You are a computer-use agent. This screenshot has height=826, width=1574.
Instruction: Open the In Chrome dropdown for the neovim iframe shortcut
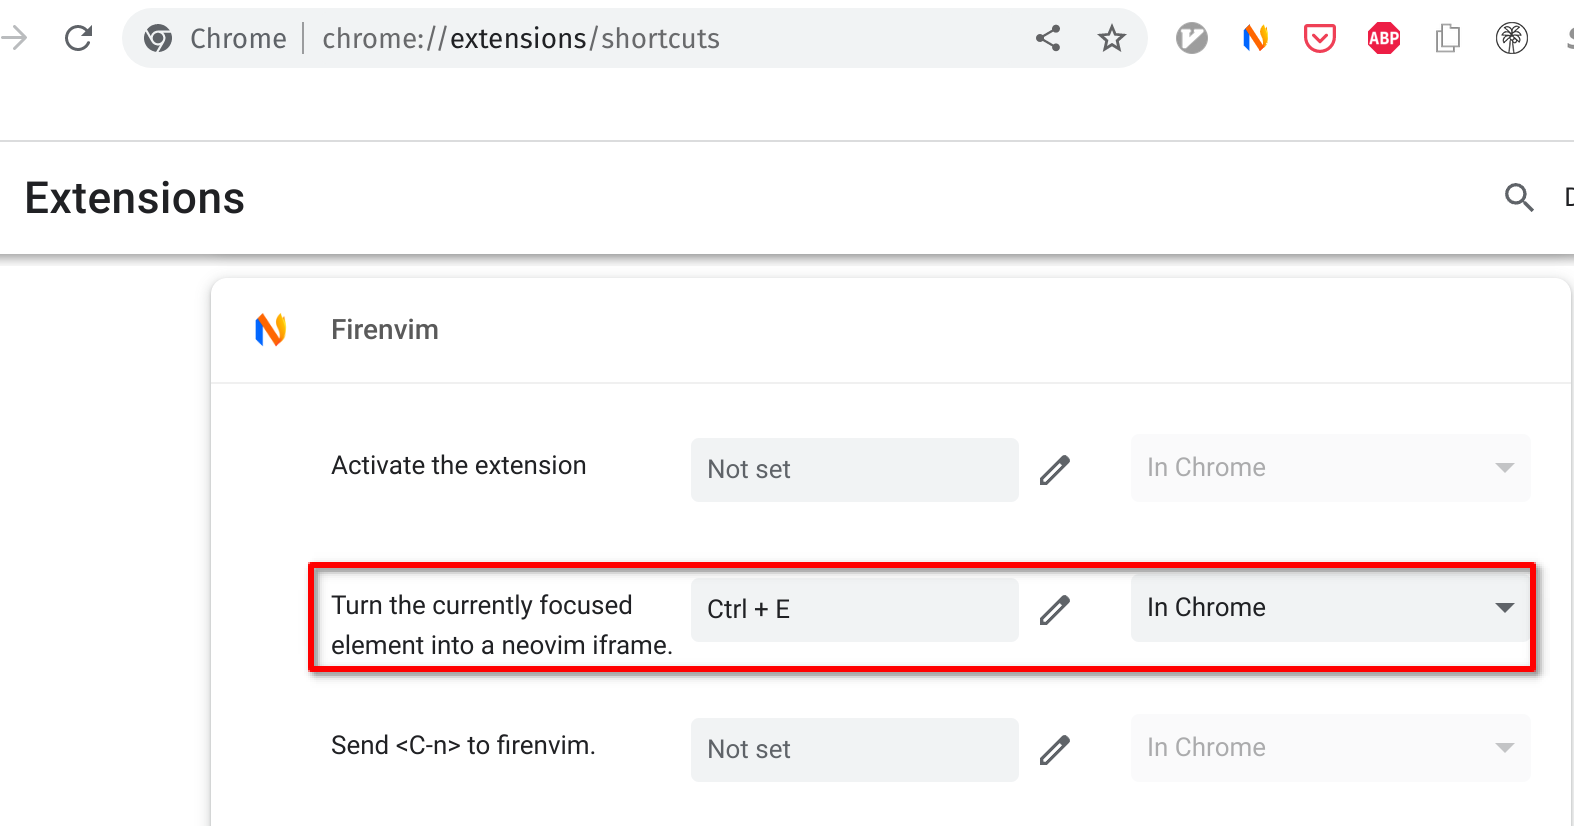coord(1330,607)
